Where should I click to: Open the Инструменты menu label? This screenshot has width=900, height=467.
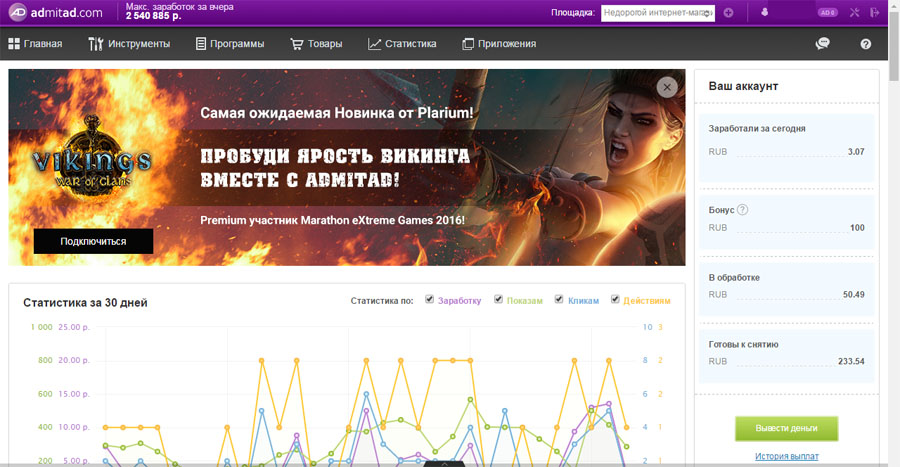click(139, 44)
